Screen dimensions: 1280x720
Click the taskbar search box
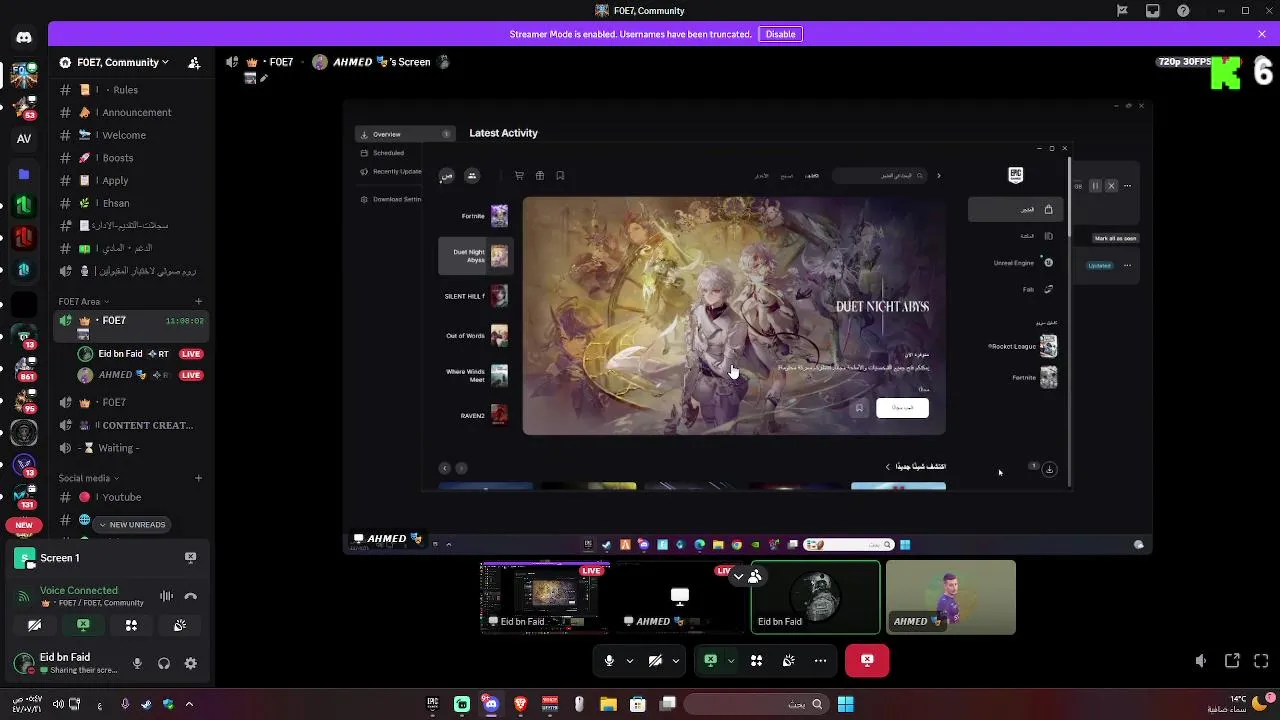pos(757,704)
